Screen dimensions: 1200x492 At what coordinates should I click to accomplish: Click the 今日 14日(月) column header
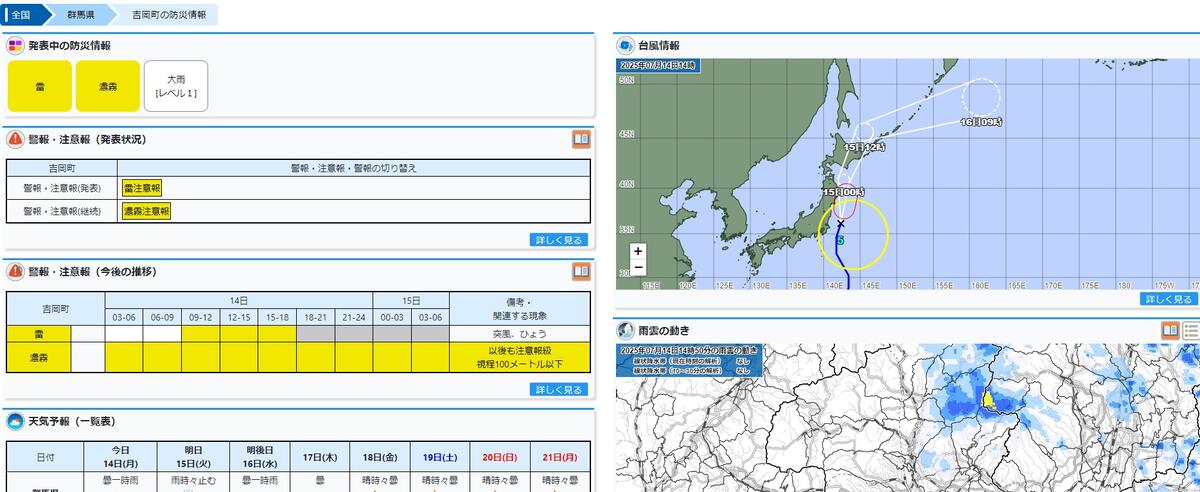click(120, 456)
